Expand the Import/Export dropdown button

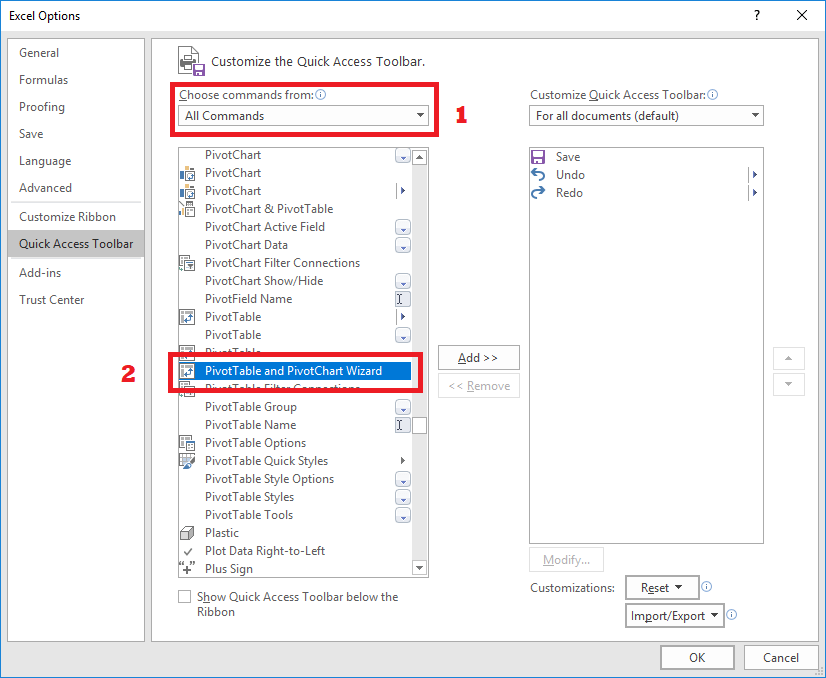click(x=674, y=615)
